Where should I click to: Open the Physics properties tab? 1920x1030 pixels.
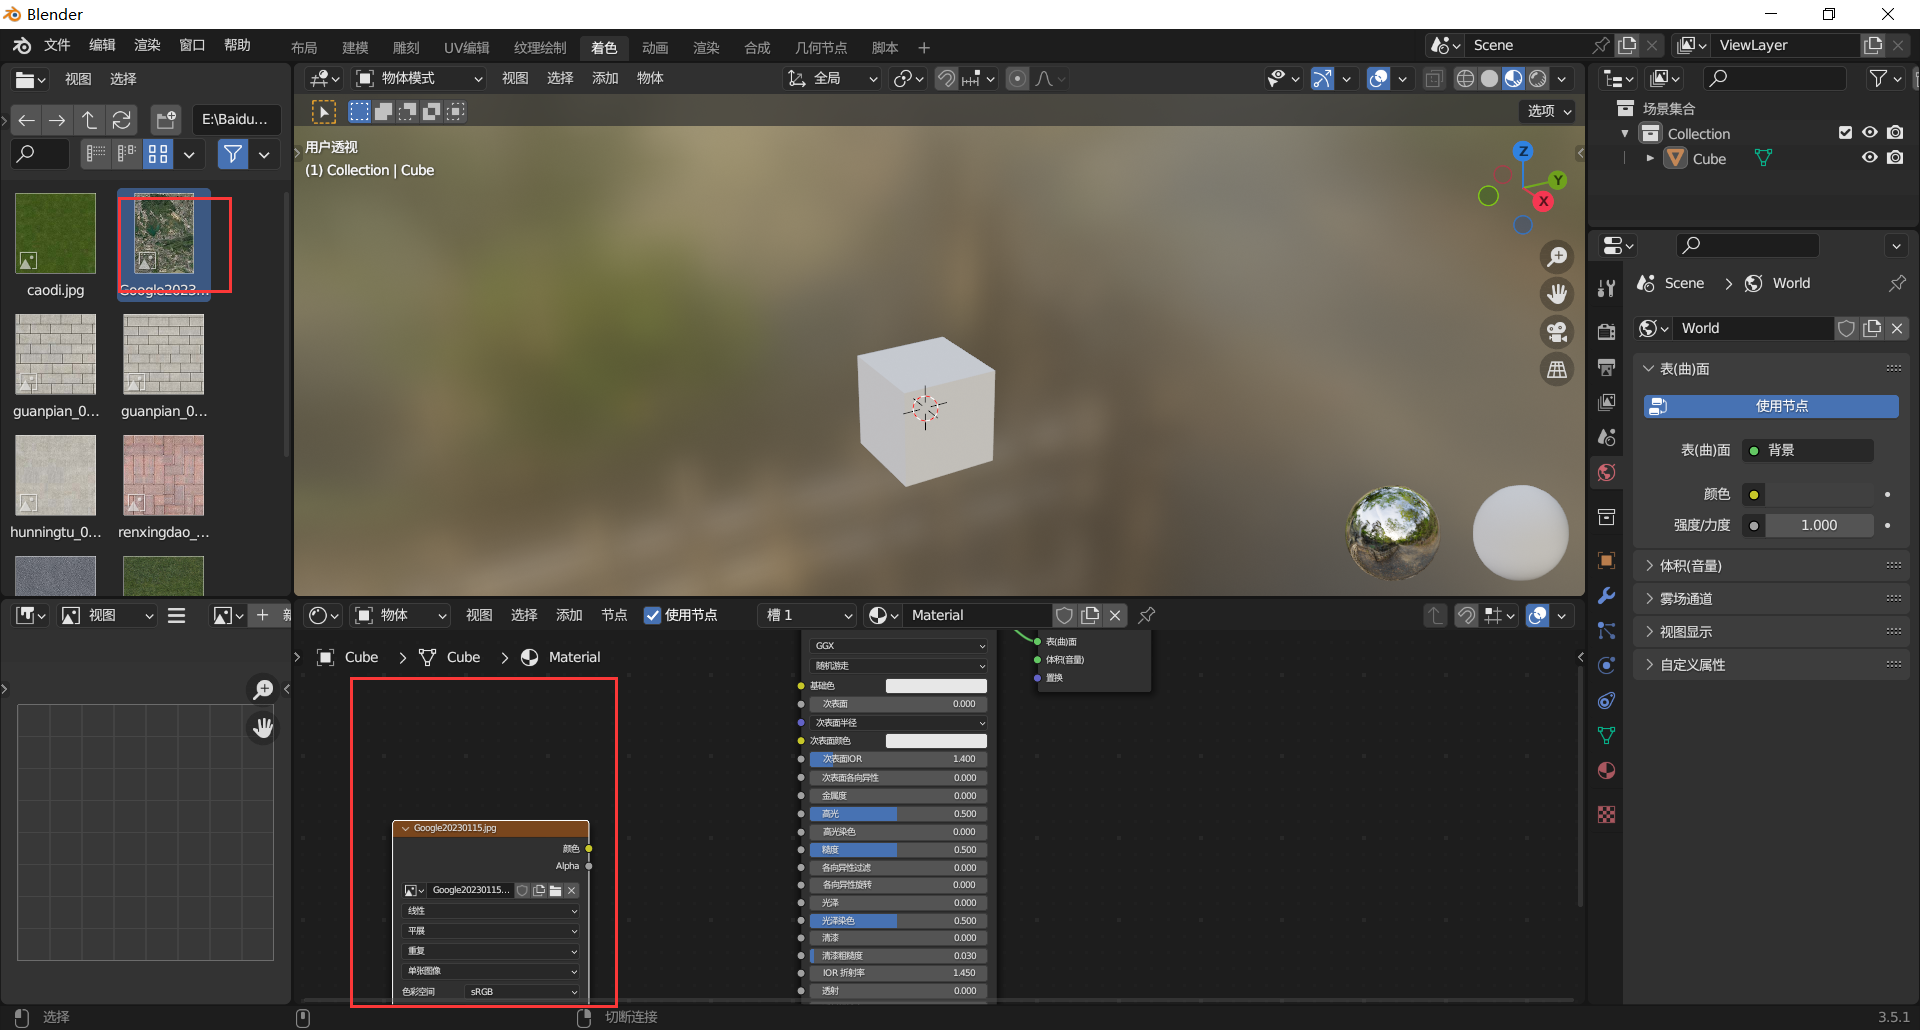(1606, 666)
